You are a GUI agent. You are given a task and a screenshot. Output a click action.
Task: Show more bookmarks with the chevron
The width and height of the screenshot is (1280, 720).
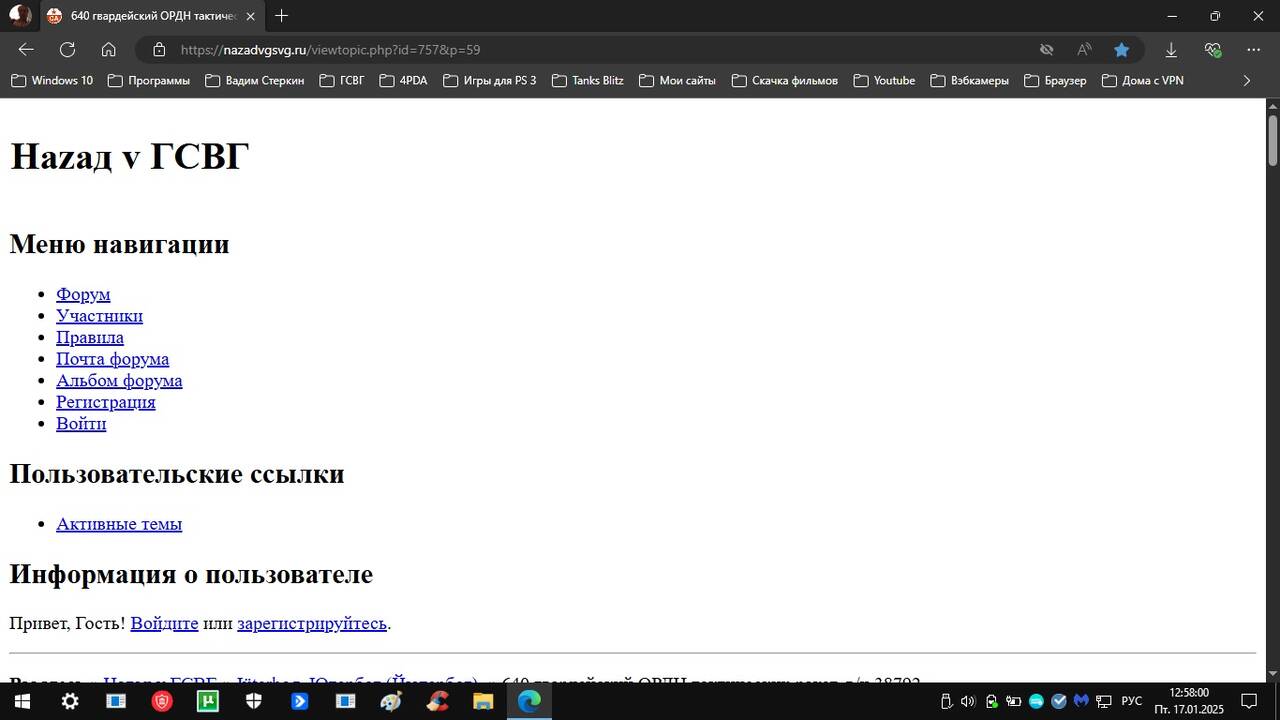[x=1246, y=80]
